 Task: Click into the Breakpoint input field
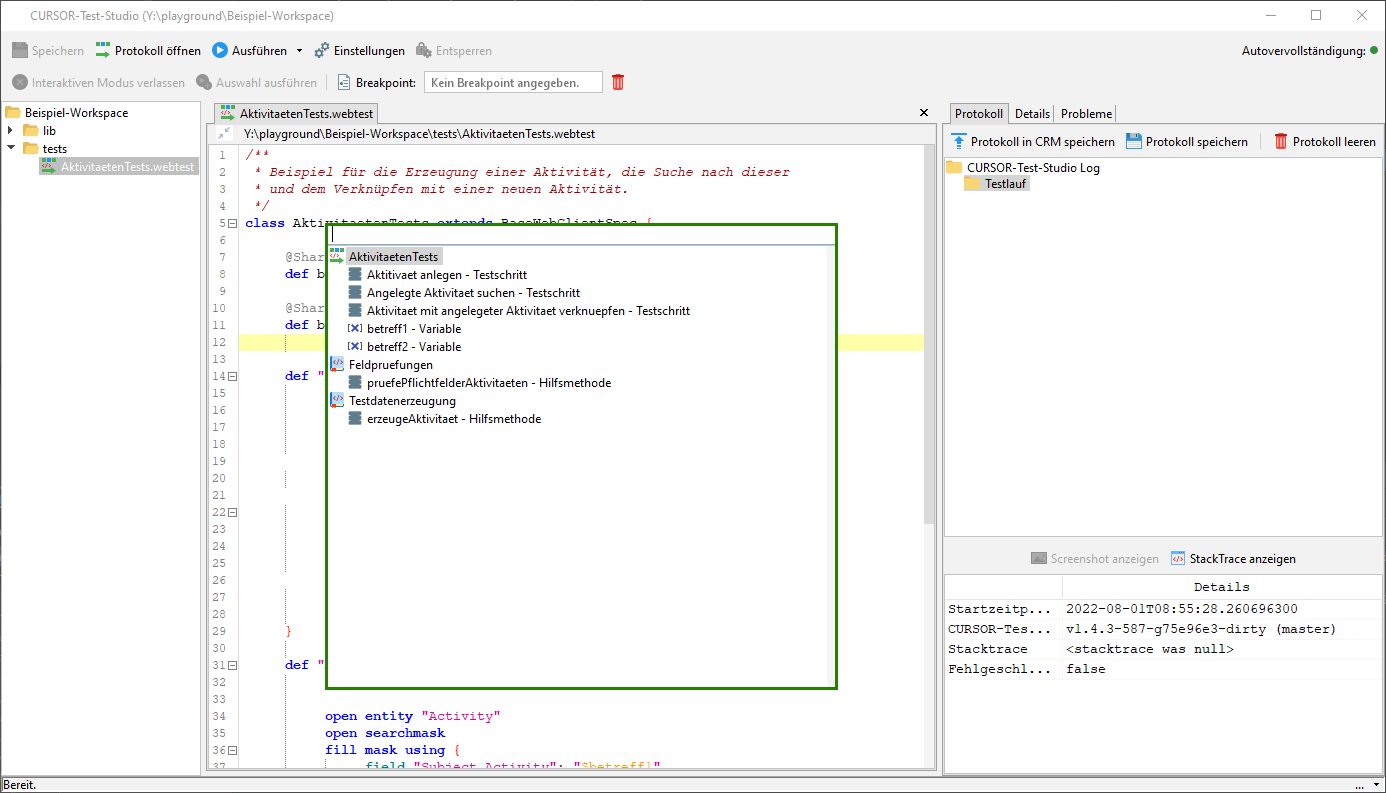513,83
